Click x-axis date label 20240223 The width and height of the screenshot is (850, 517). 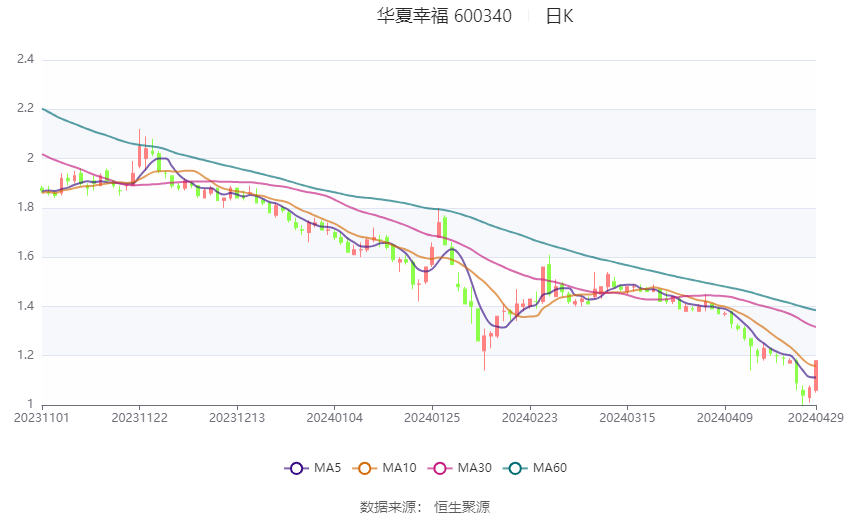coord(530,418)
